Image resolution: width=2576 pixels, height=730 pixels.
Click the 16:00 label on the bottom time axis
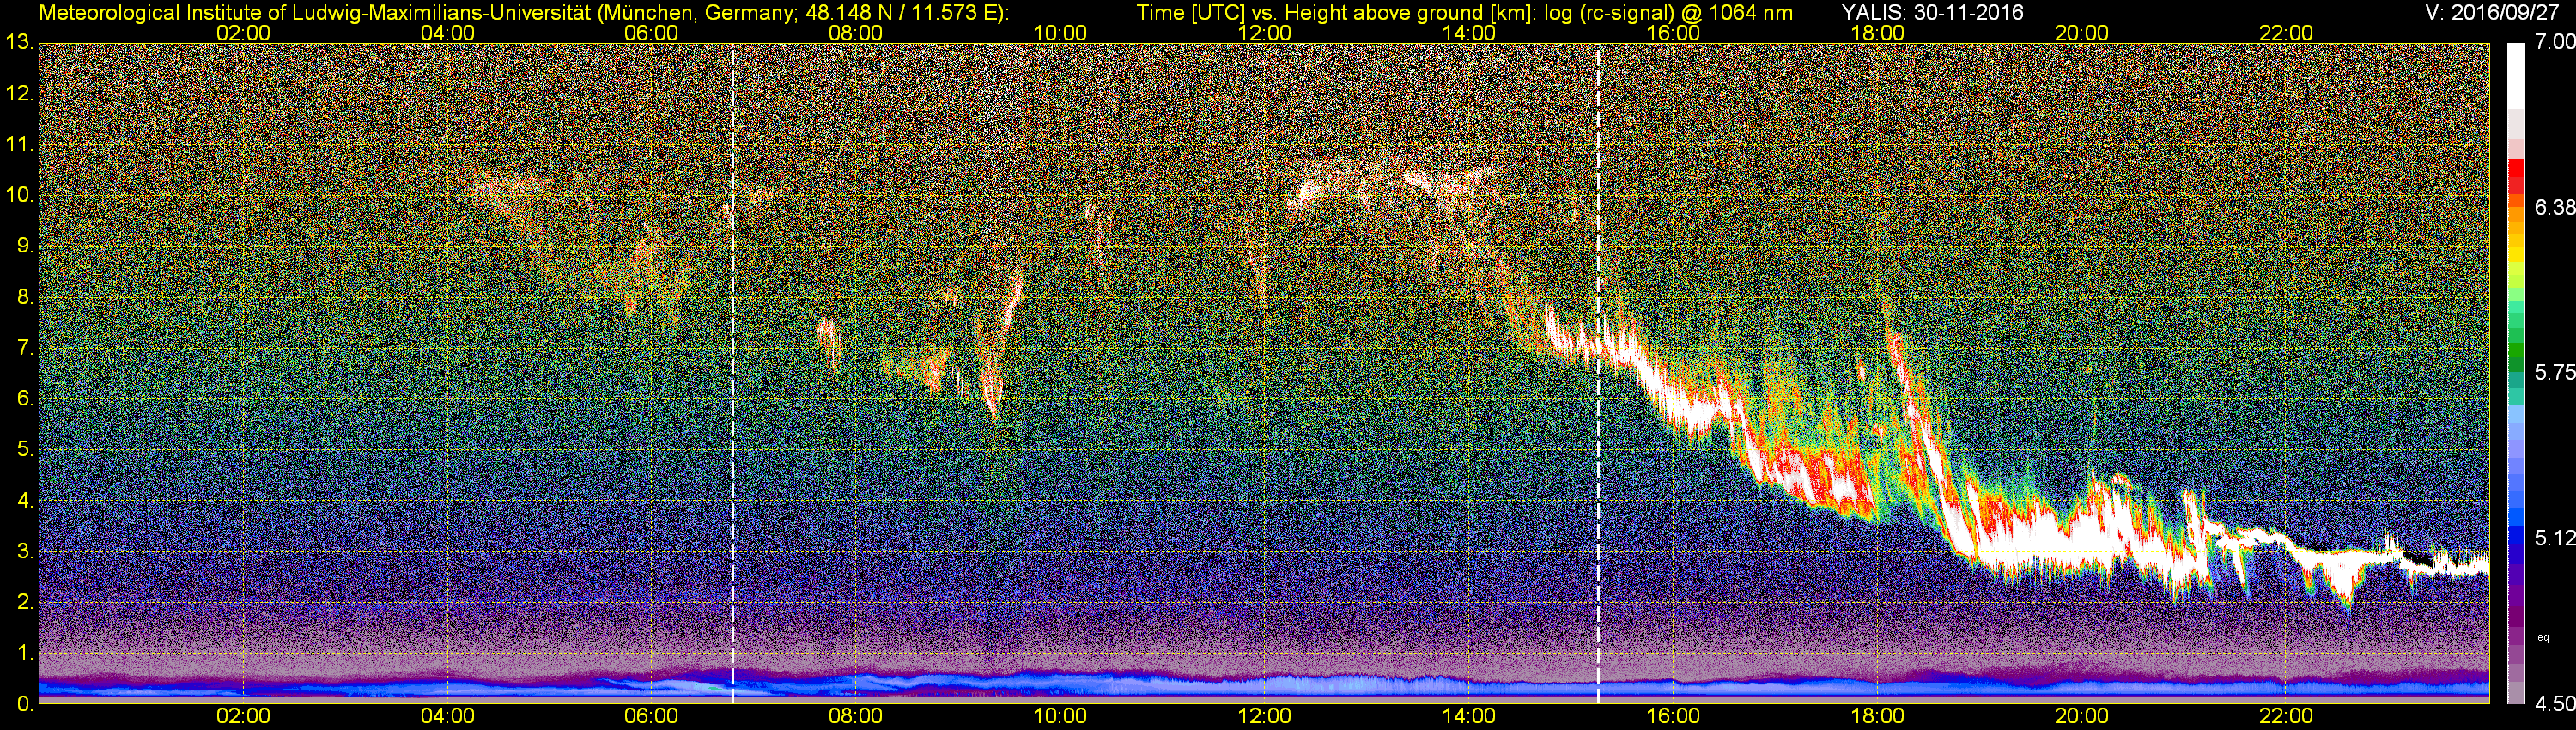[1673, 716]
